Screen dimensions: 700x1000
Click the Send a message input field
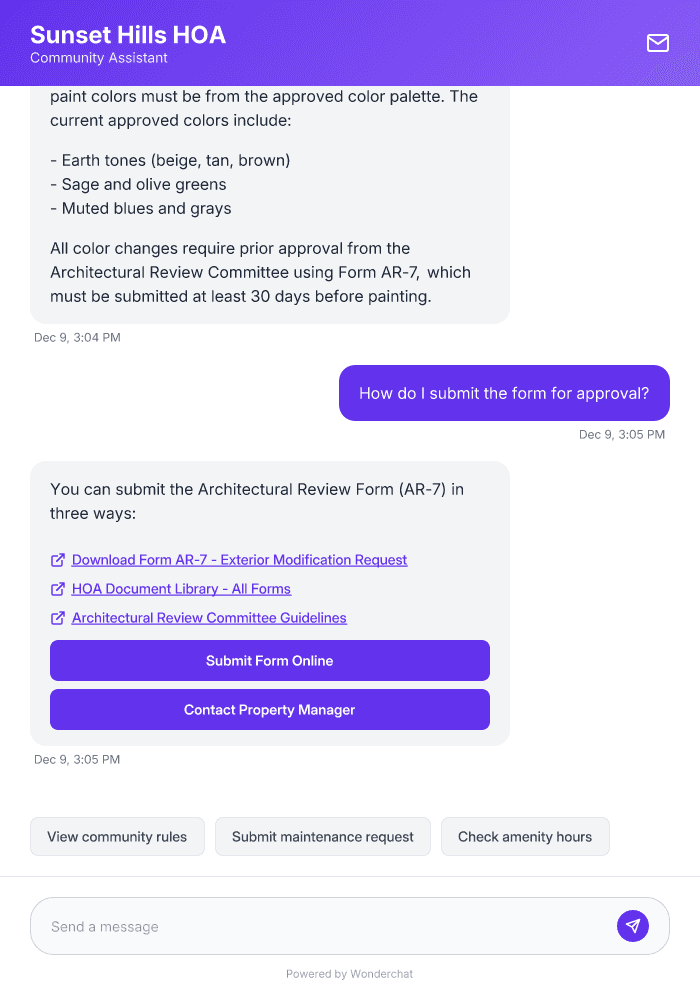[x=300, y=925]
